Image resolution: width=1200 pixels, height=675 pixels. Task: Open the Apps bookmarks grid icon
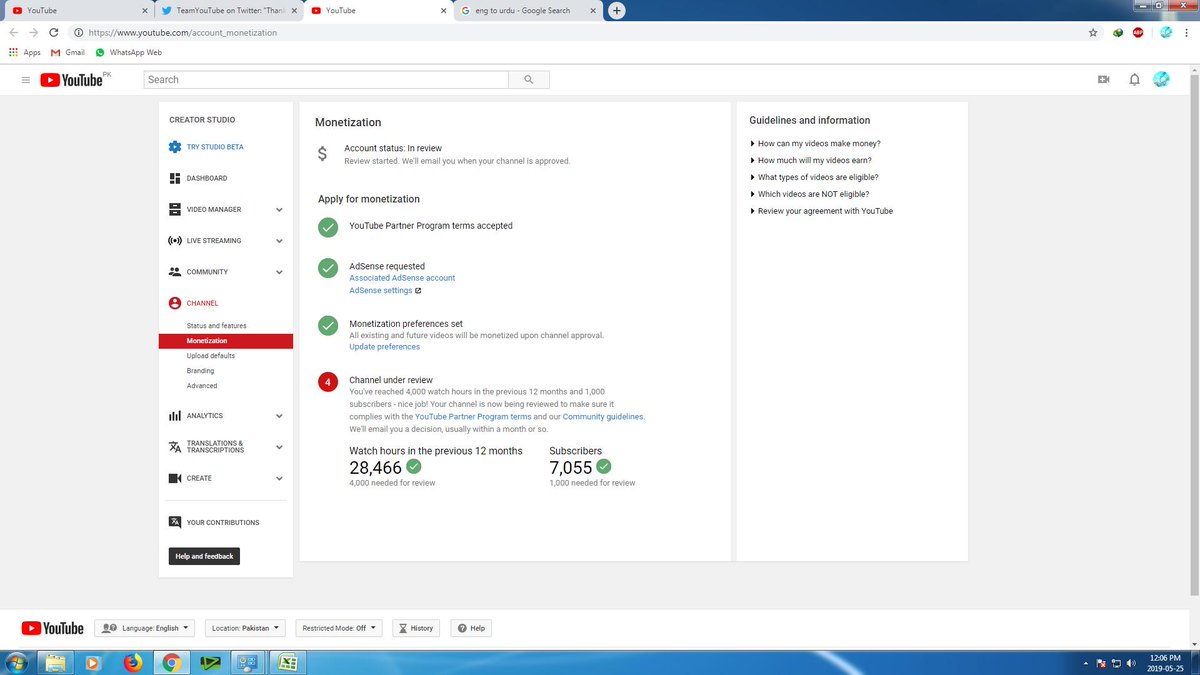13,52
